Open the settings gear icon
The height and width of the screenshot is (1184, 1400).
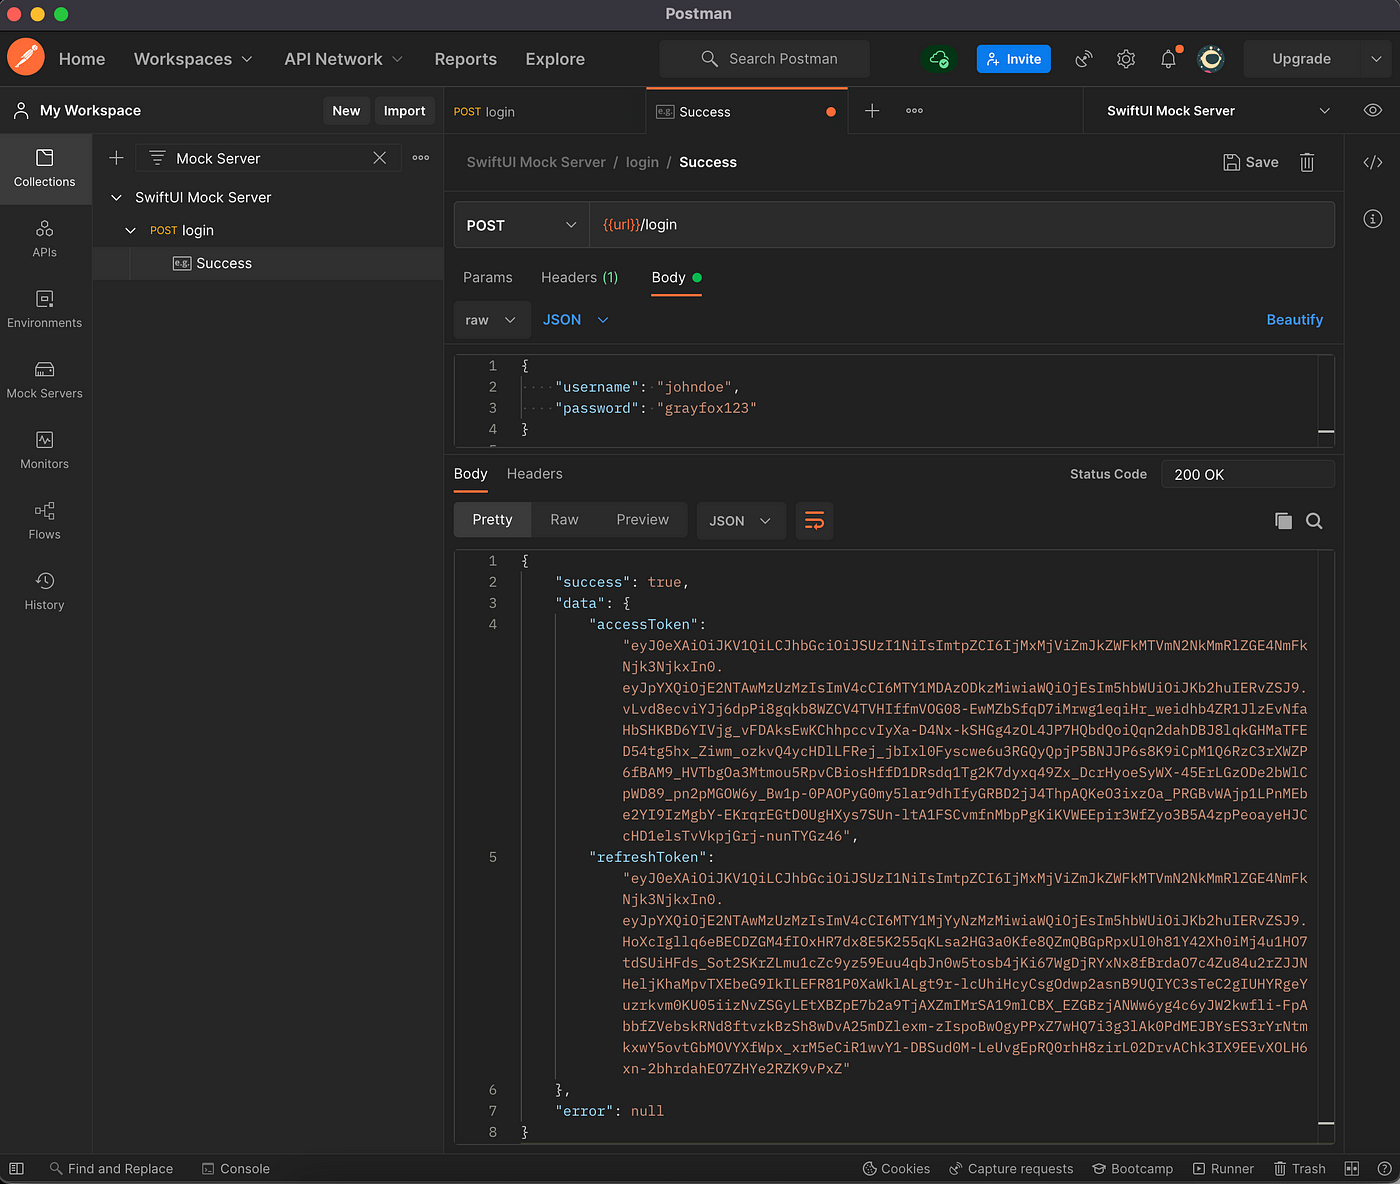coord(1126,59)
